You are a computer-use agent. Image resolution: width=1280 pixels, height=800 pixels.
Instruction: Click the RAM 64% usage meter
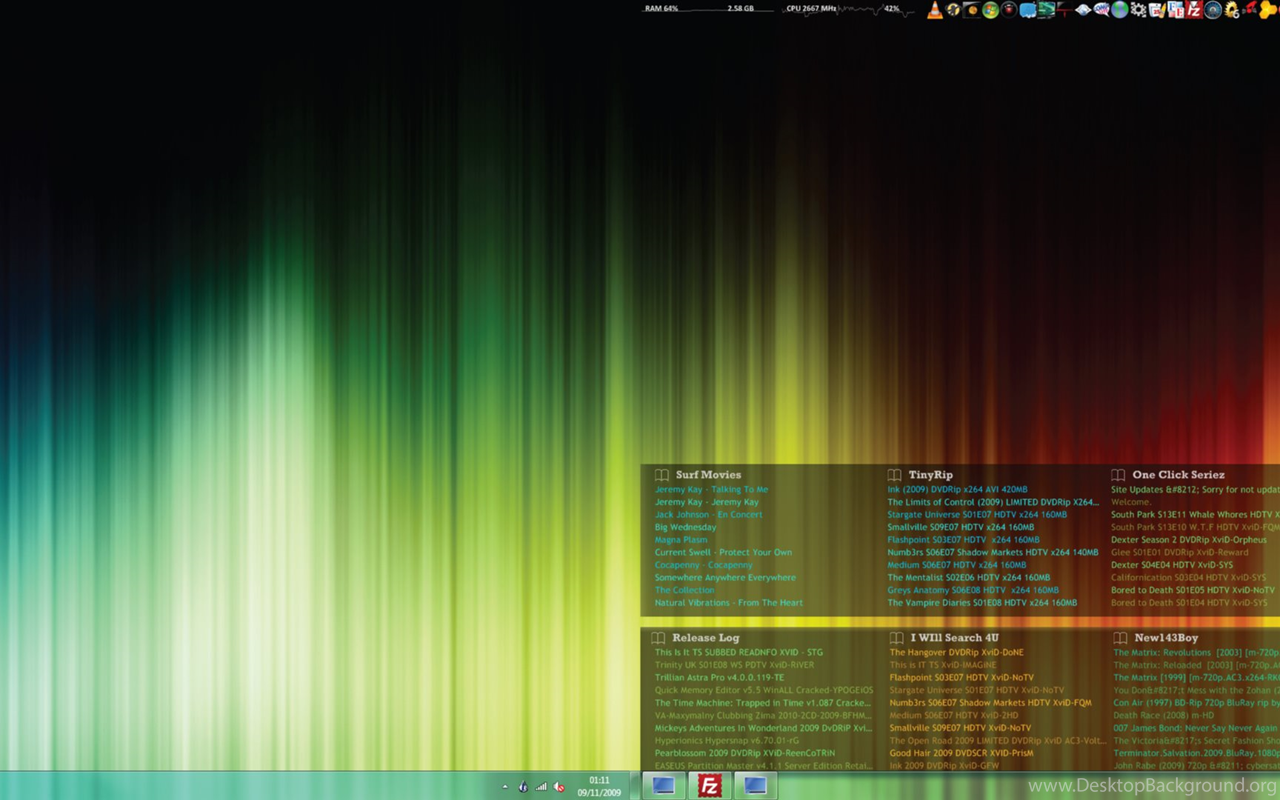click(x=710, y=9)
